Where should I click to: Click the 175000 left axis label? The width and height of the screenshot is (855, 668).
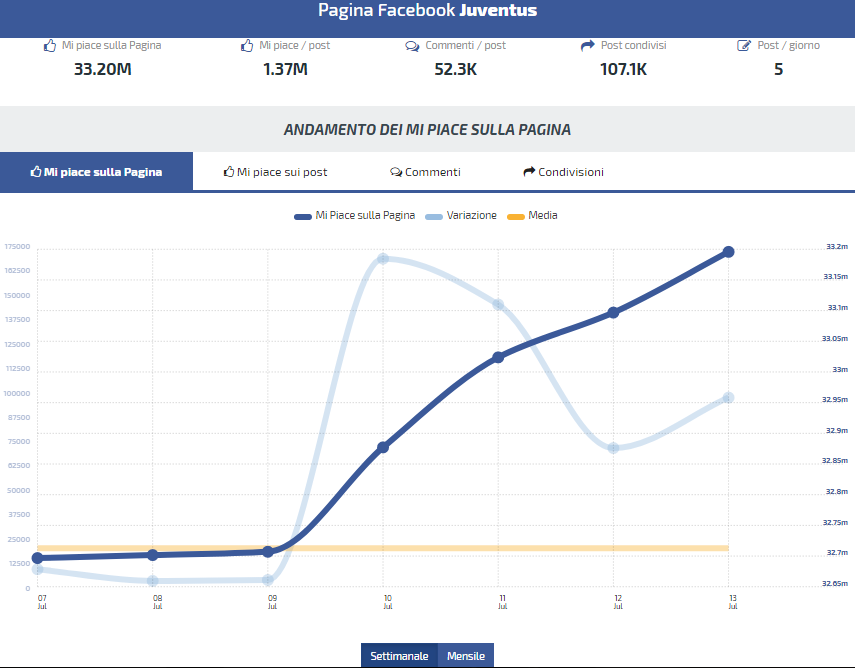(x=17, y=246)
